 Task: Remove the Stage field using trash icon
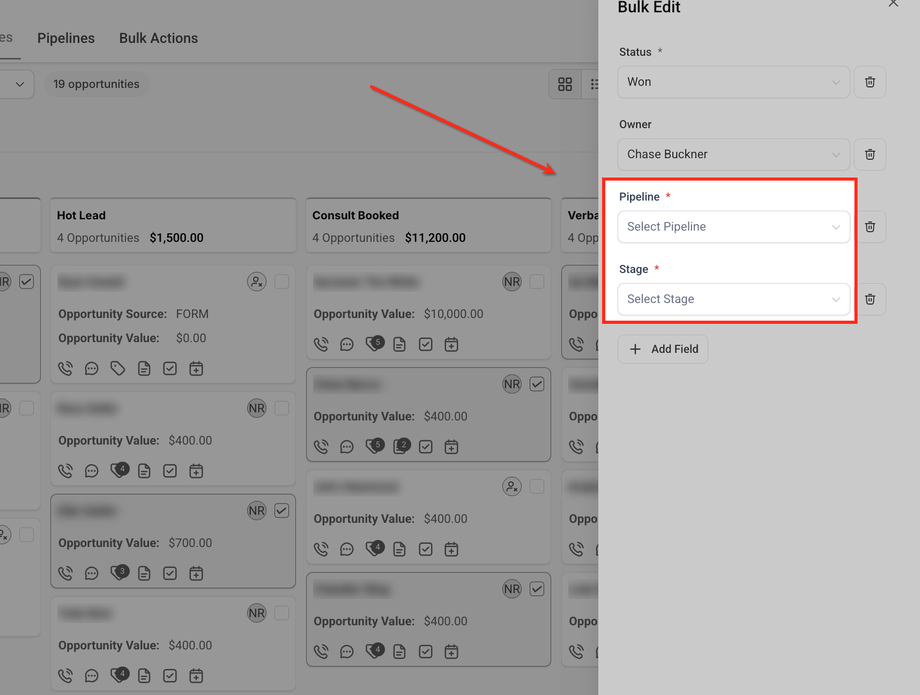pyautogui.click(x=870, y=299)
